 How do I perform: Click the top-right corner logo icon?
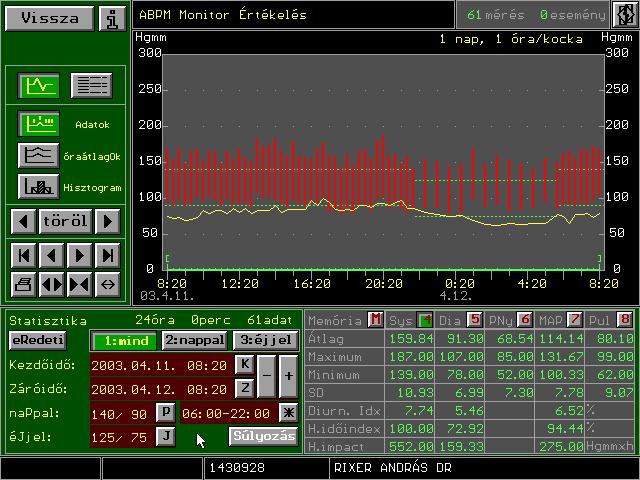point(624,15)
